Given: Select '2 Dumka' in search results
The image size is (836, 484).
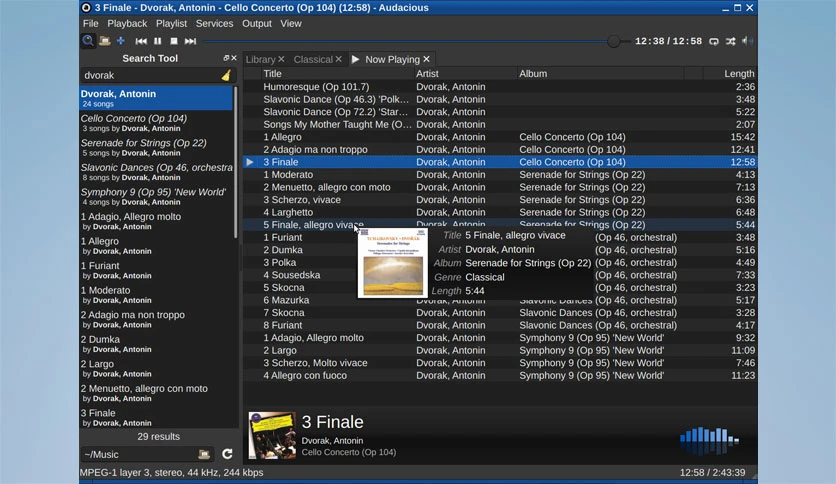Looking at the screenshot, I should (156, 343).
